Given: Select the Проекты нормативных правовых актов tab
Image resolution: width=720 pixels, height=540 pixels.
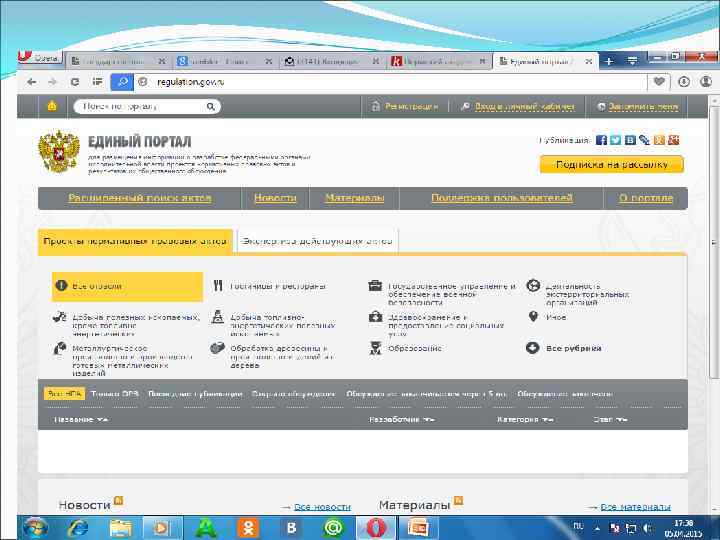Looking at the screenshot, I should tap(135, 242).
